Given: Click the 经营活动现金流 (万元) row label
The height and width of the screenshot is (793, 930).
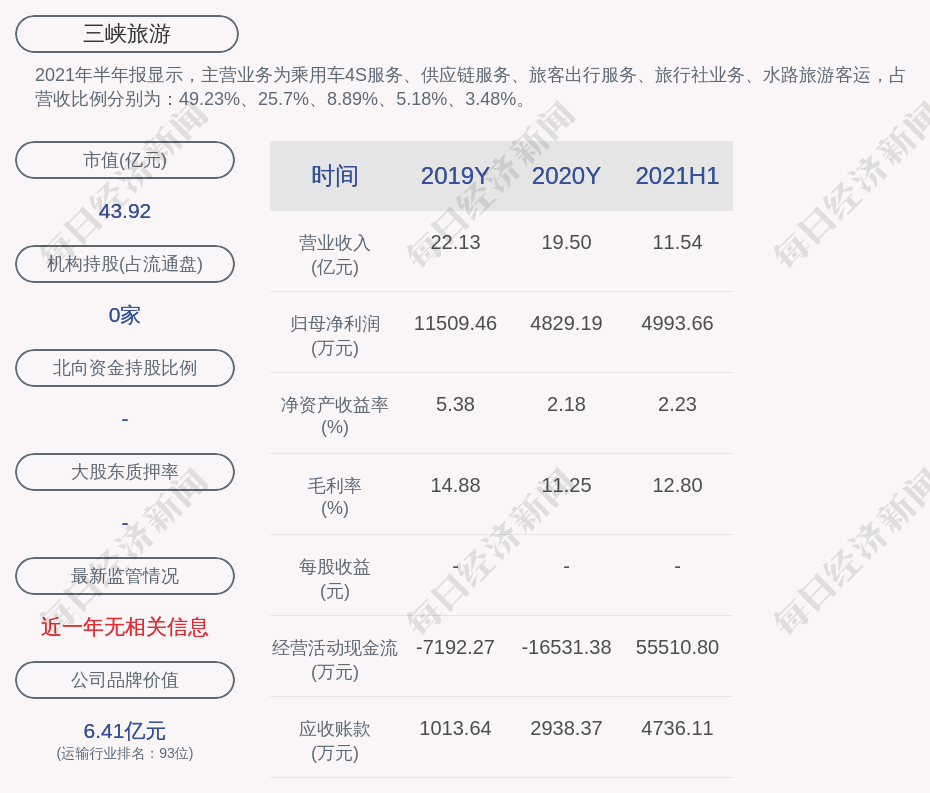Looking at the screenshot, I should coord(335,660).
